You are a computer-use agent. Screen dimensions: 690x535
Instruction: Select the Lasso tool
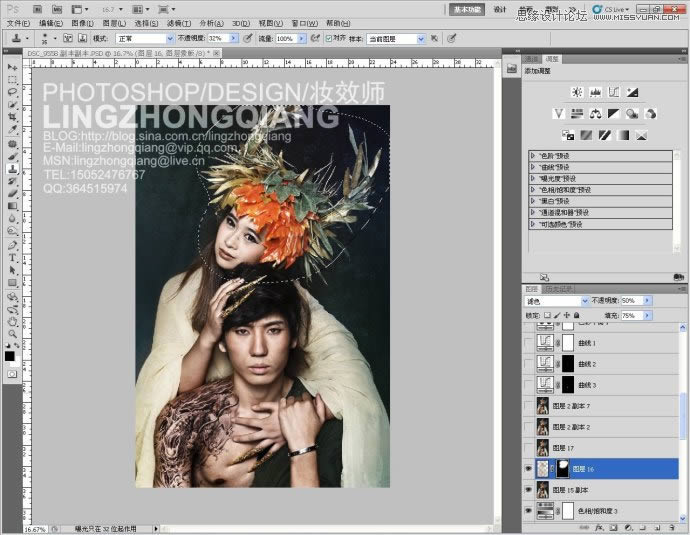(x=12, y=92)
